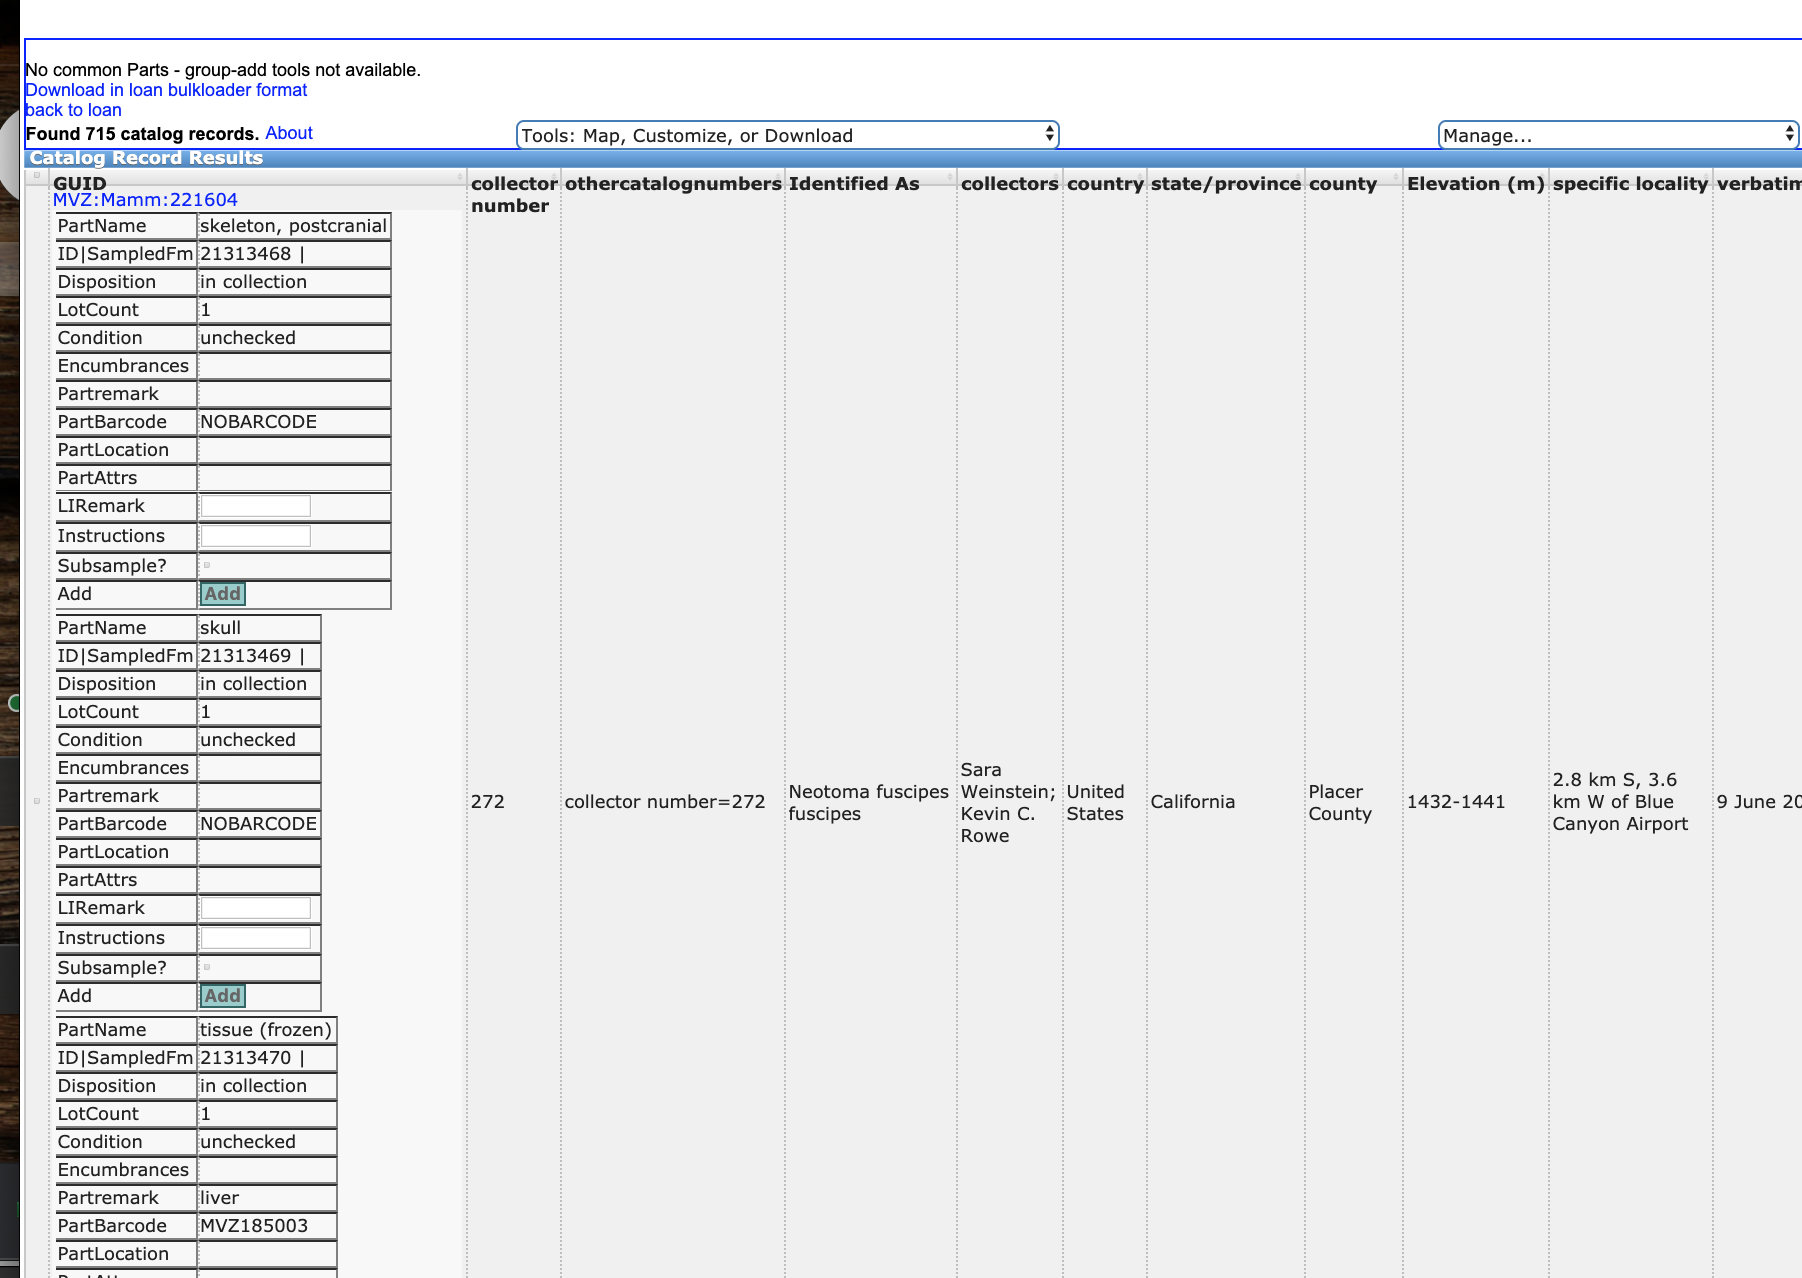The image size is (1802, 1278).
Task: Click part ID '21313468 |' value
Action: 252,254
